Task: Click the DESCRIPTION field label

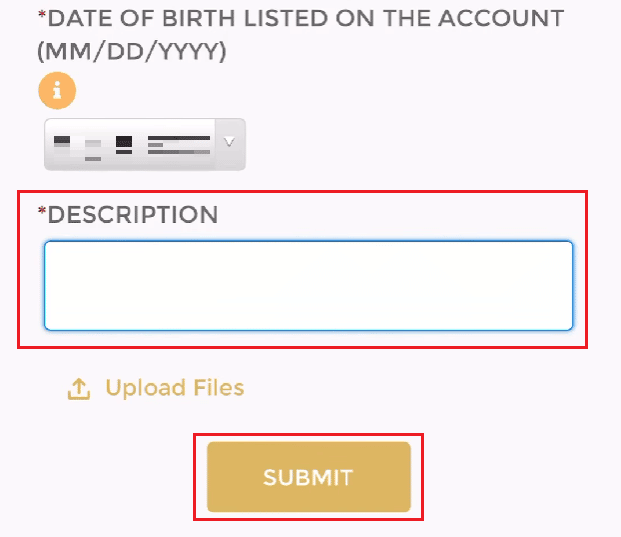Action: (132, 214)
